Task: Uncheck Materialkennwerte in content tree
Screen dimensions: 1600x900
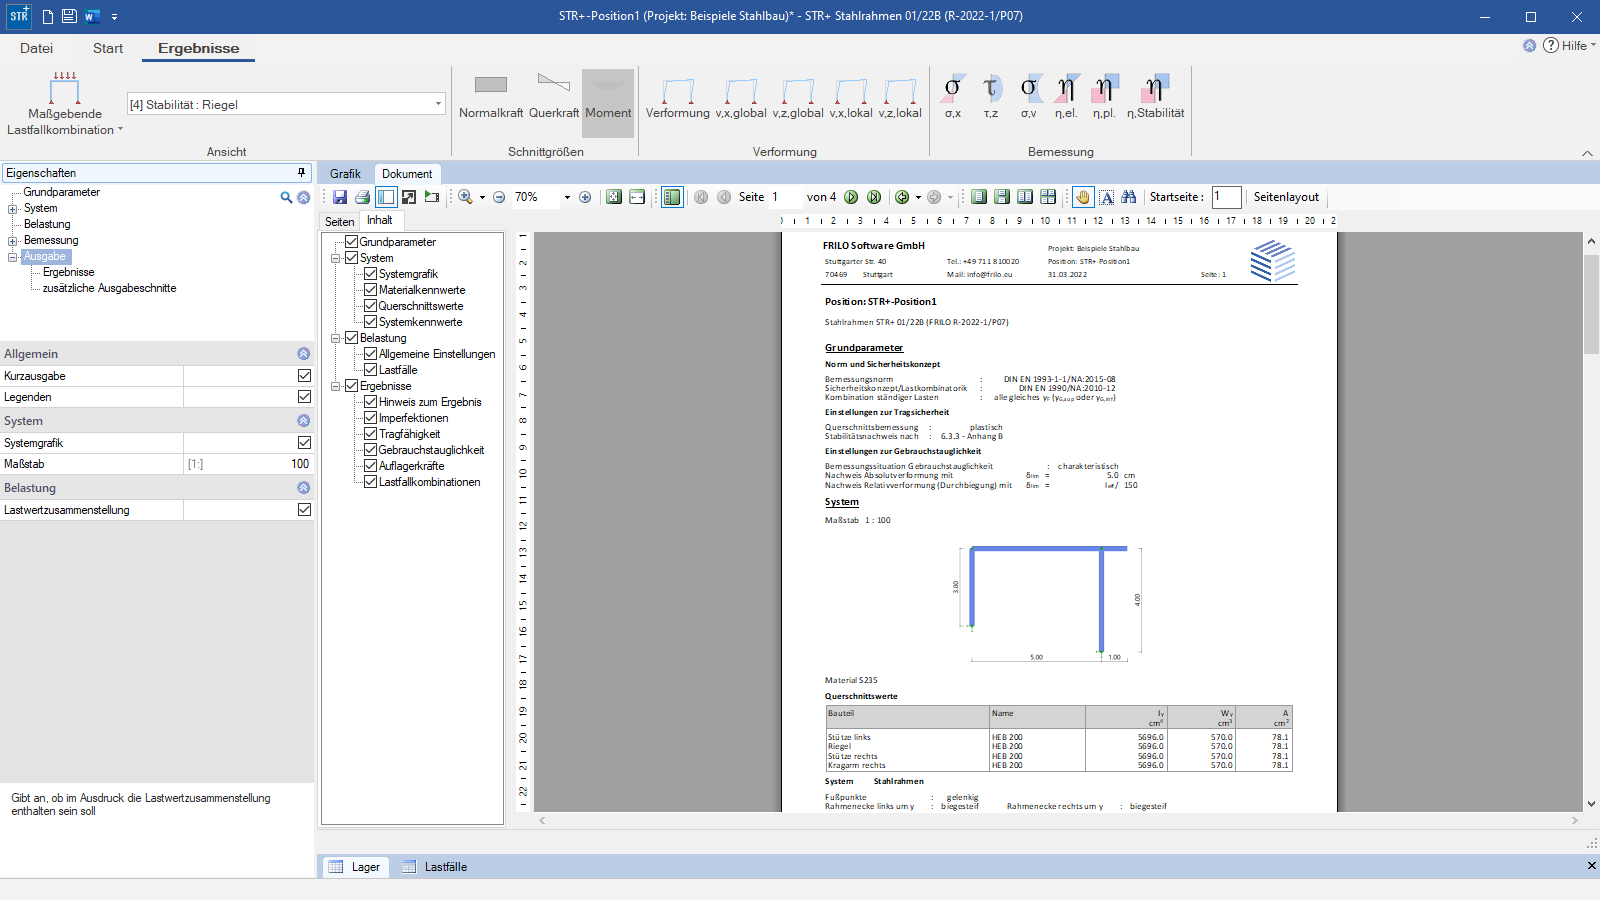Action: pyautogui.click(x=370, y=290)
